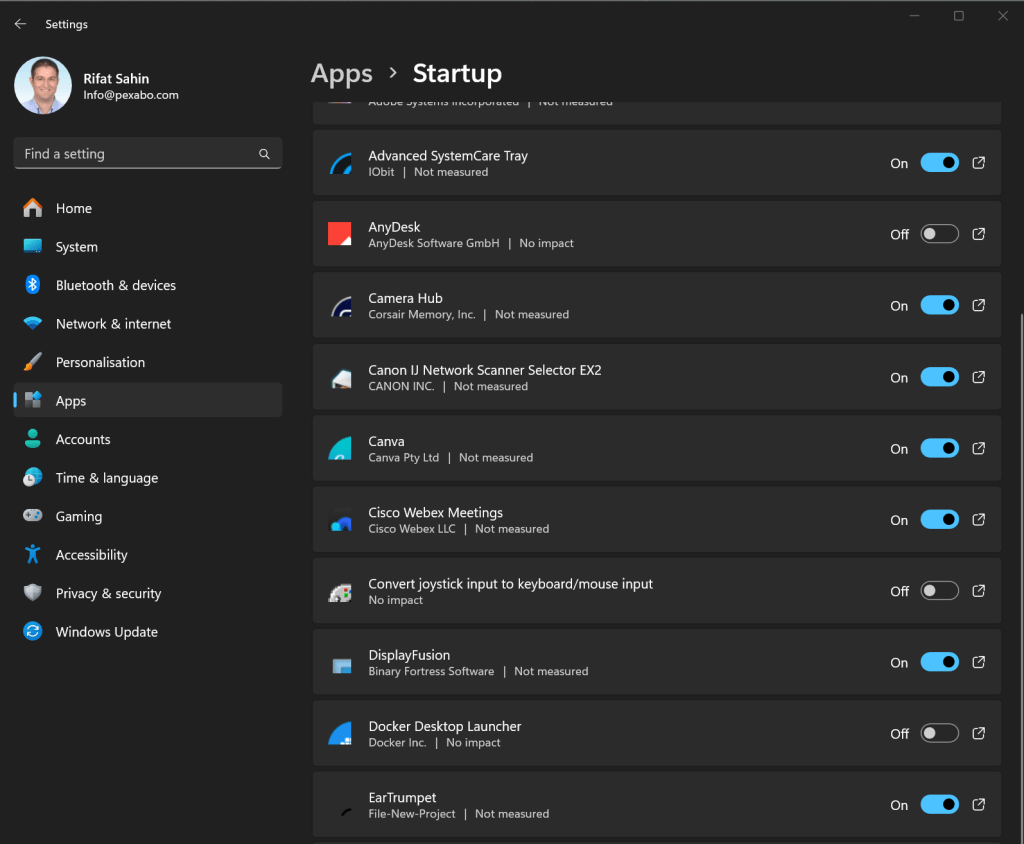Screen dimensions: 1024x844
Task: Open file location link for AnyDesk
Action: (x=978, y=234)
